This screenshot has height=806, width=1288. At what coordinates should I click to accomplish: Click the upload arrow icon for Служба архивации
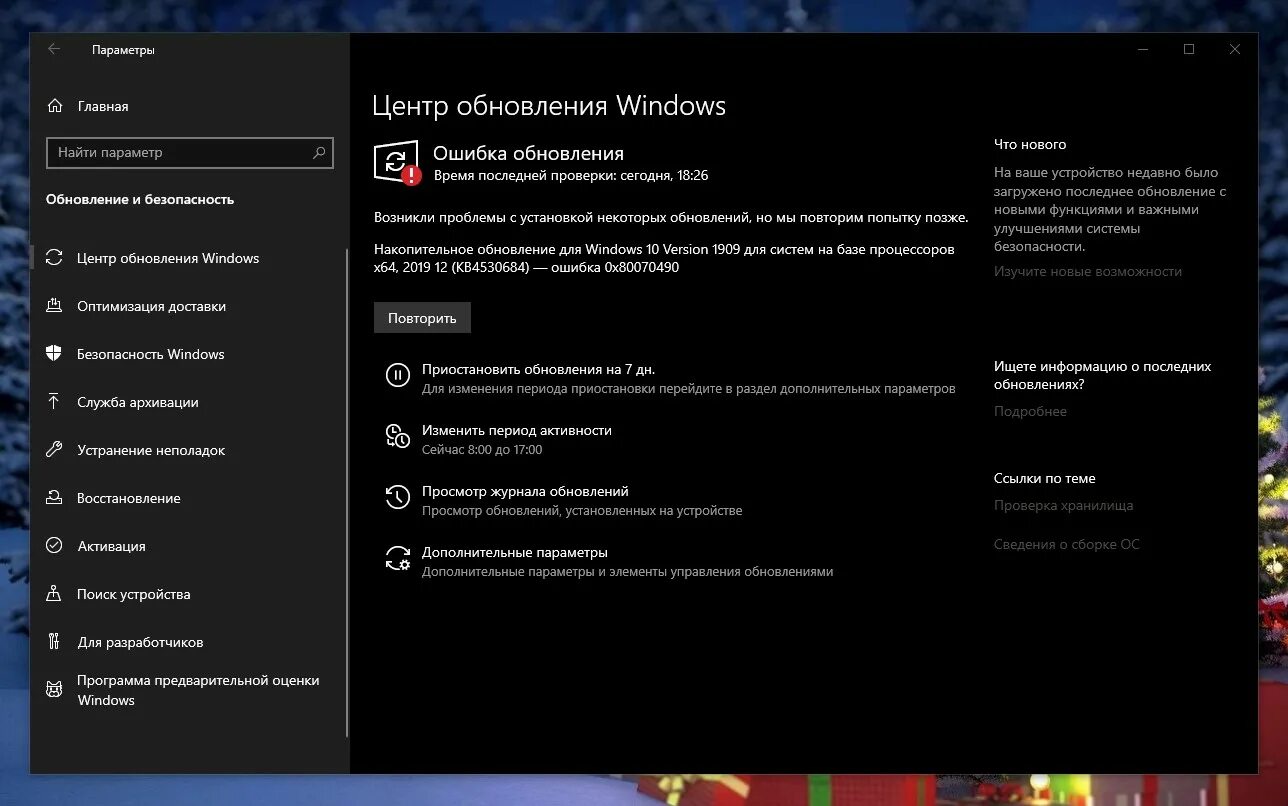(x=55, y=402)
